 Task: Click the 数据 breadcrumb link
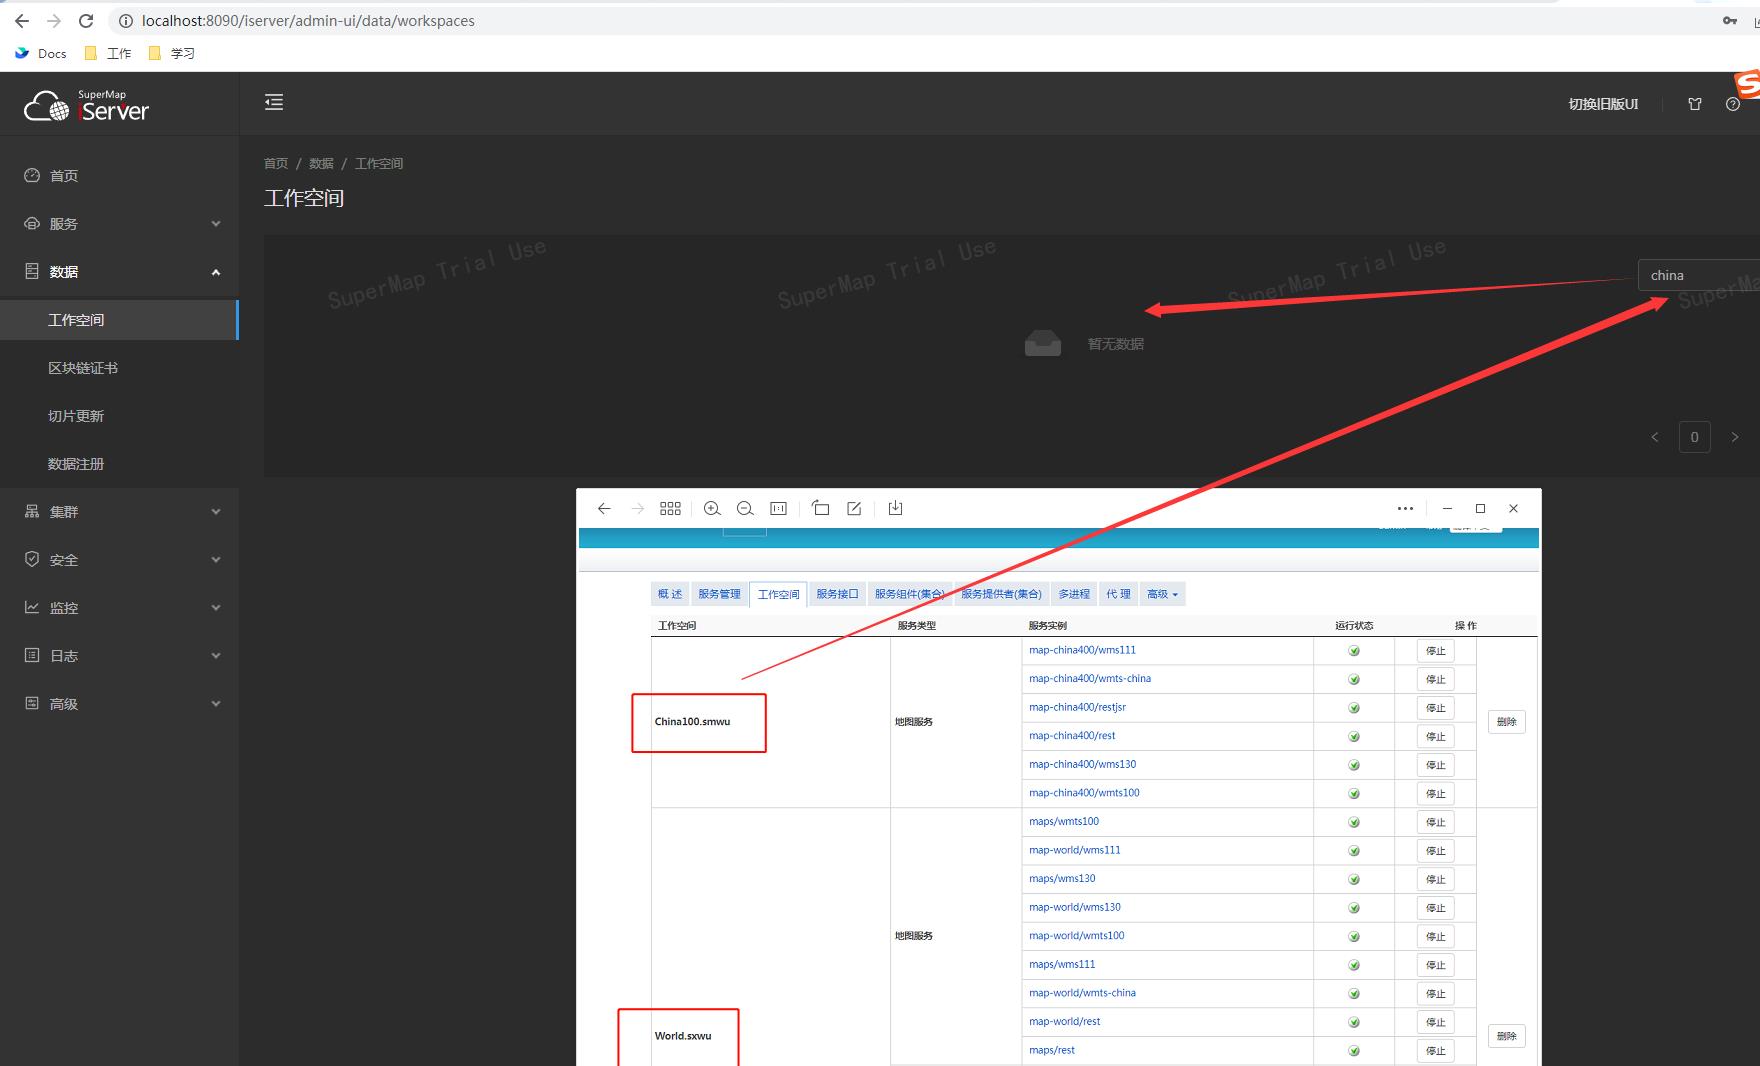point(321,163)
